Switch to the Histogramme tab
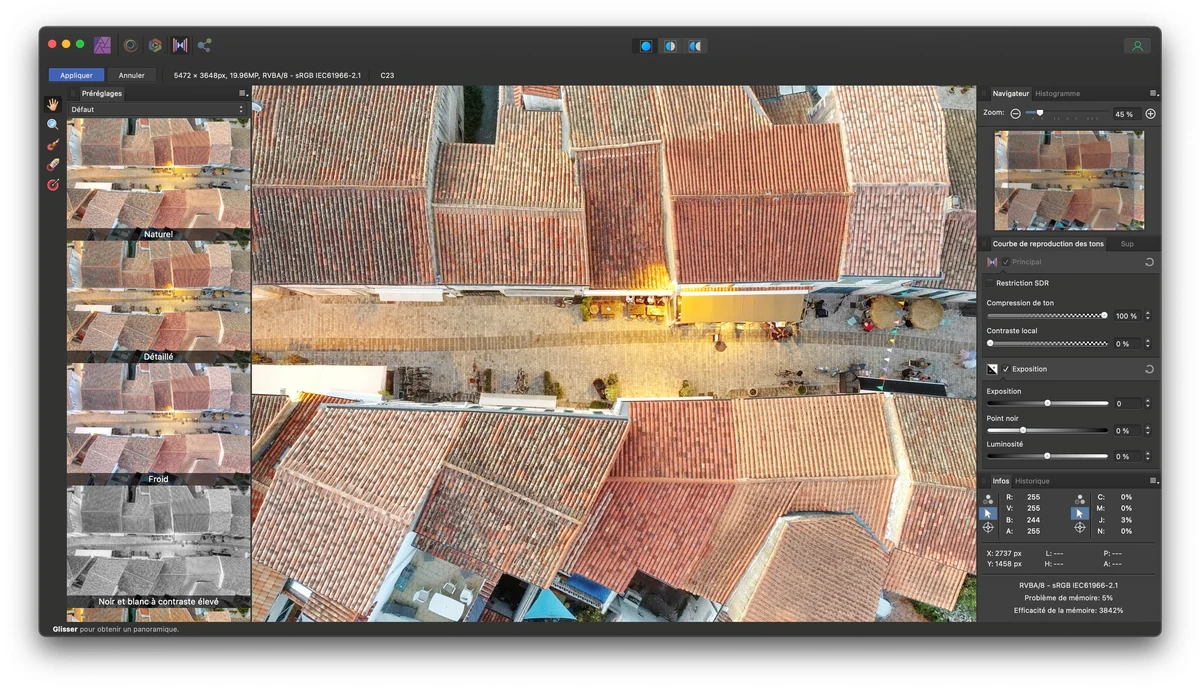 point(1057,93)
